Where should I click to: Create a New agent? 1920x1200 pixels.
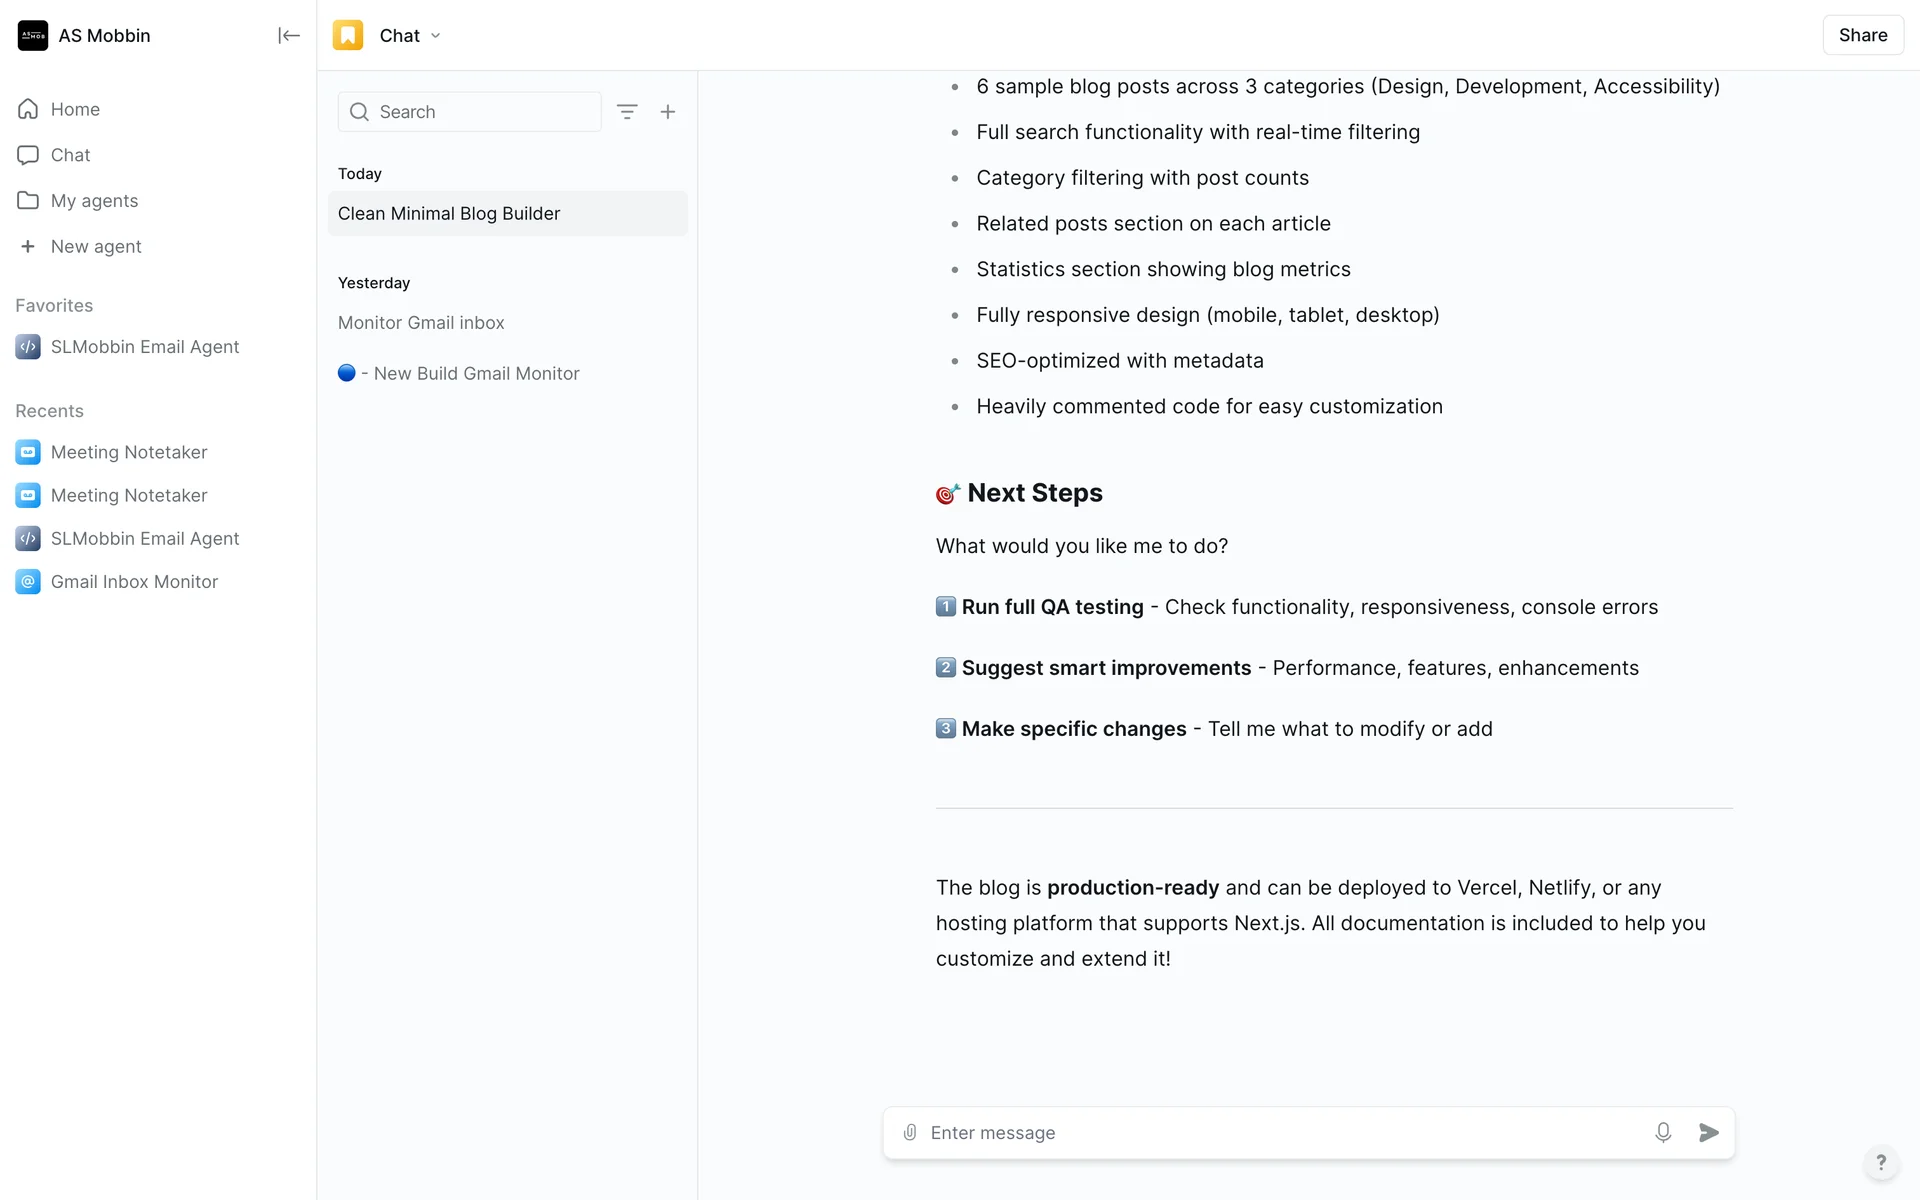coord(95,247)
